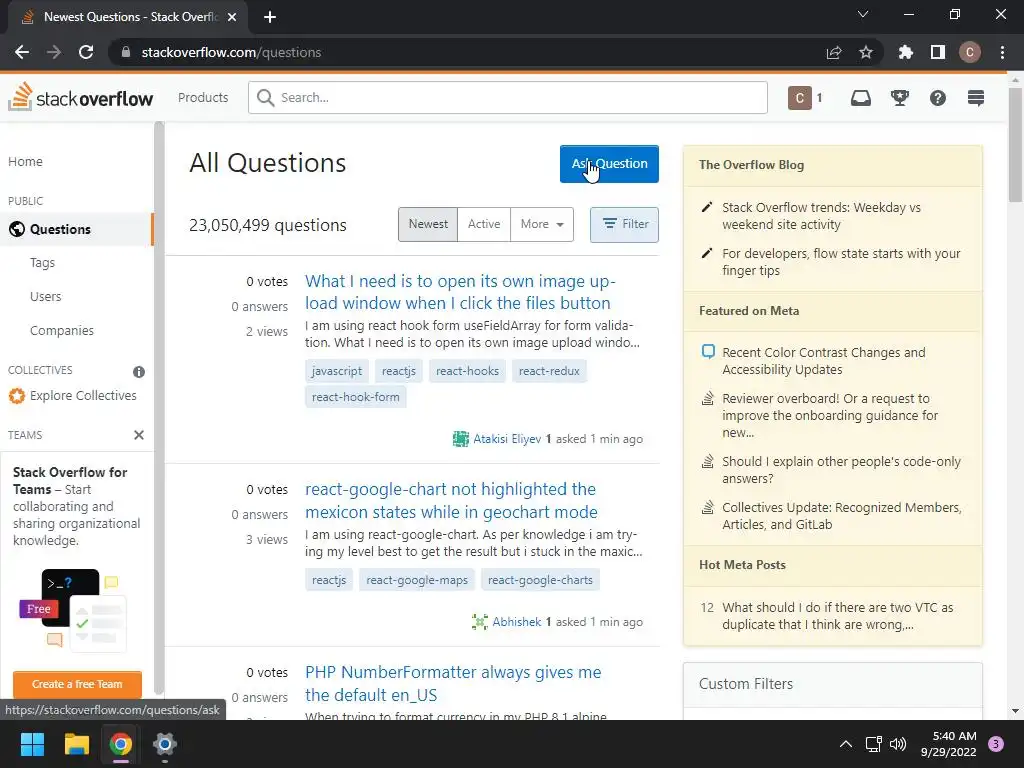Viewport: 1024px width, 768px height.
Task: Open a new browser tab
Action: (x=270, y=17)
